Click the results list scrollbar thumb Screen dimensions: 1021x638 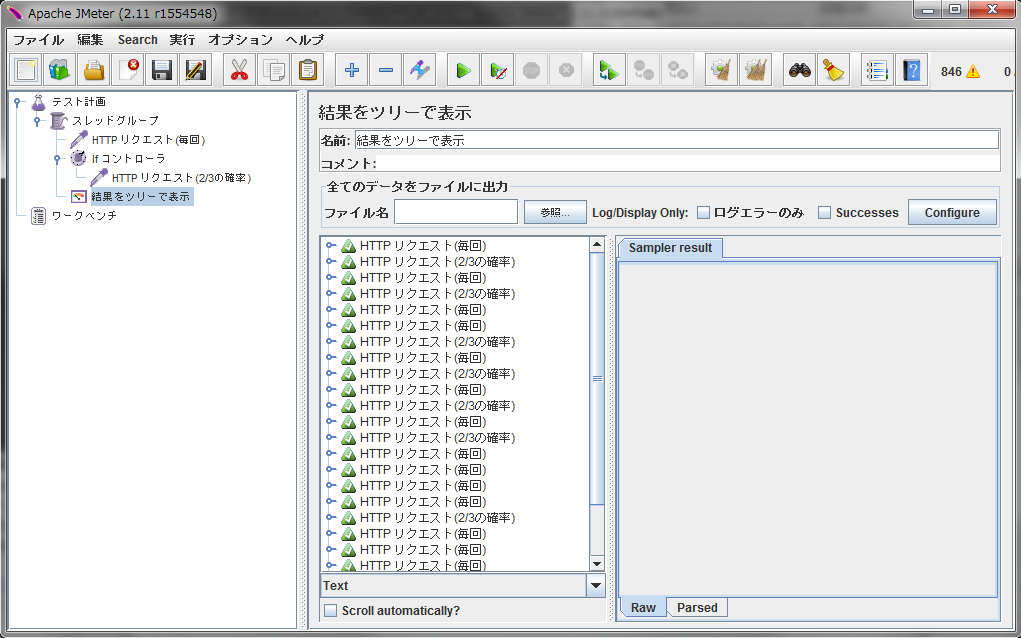pos(596,378)
